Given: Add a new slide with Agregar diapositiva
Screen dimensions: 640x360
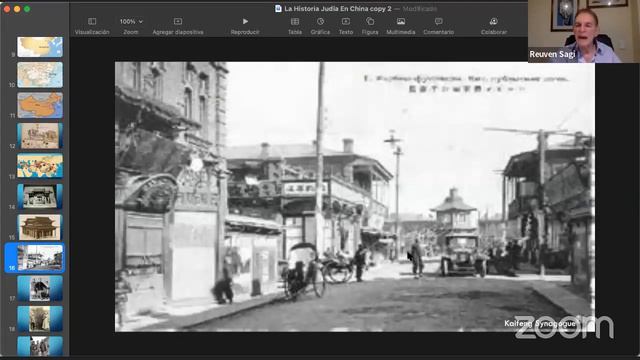Looking at the screenshot, I should 178,26.
